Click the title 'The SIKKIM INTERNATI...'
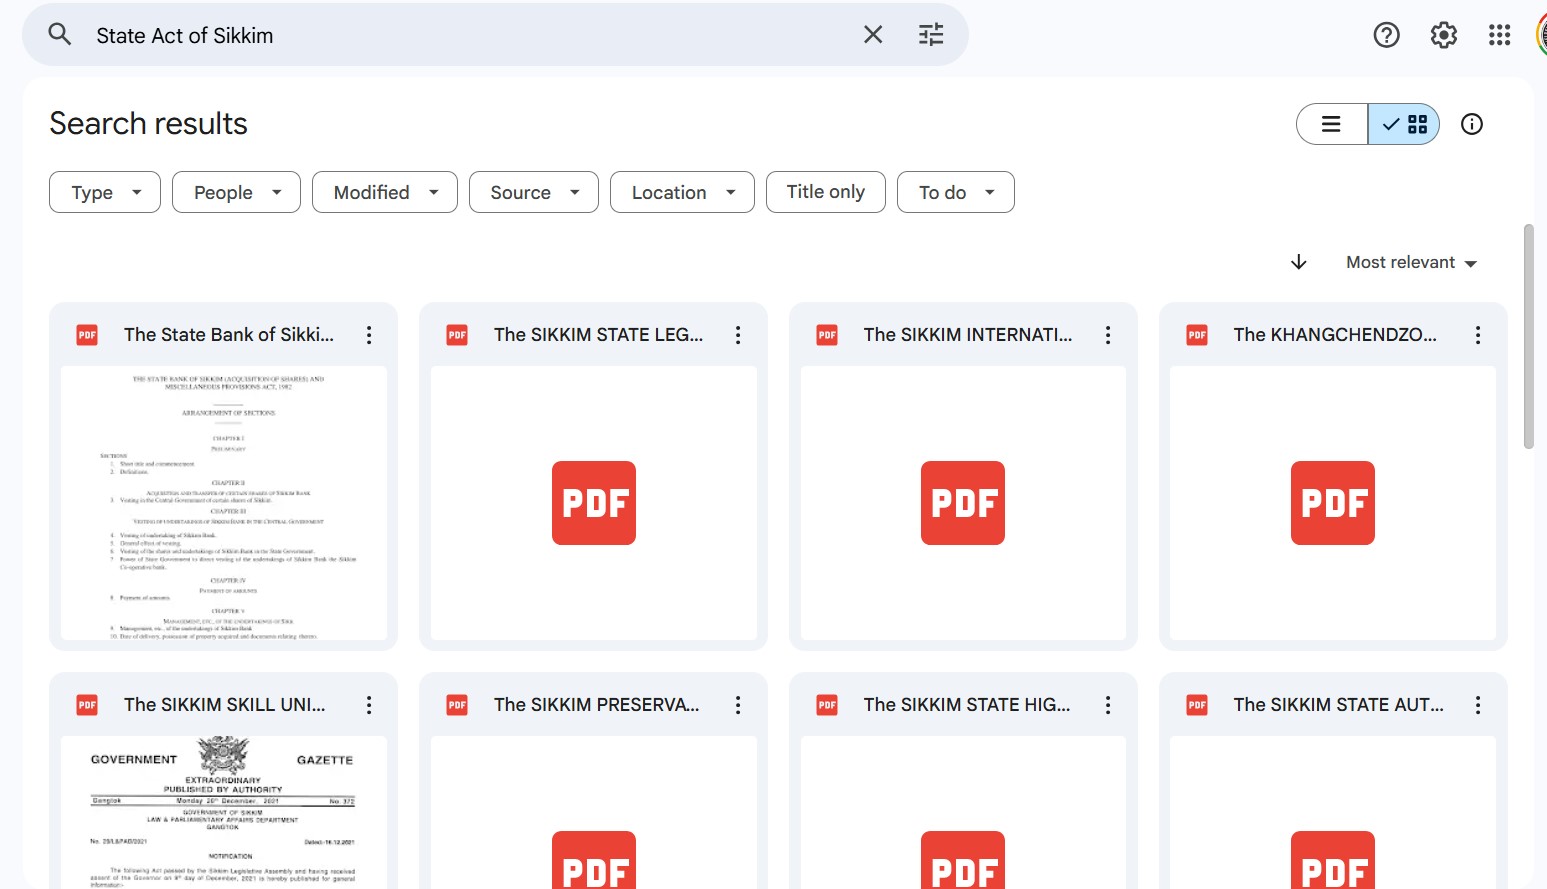Screen dimensions: 1547x889 (968, 335)
